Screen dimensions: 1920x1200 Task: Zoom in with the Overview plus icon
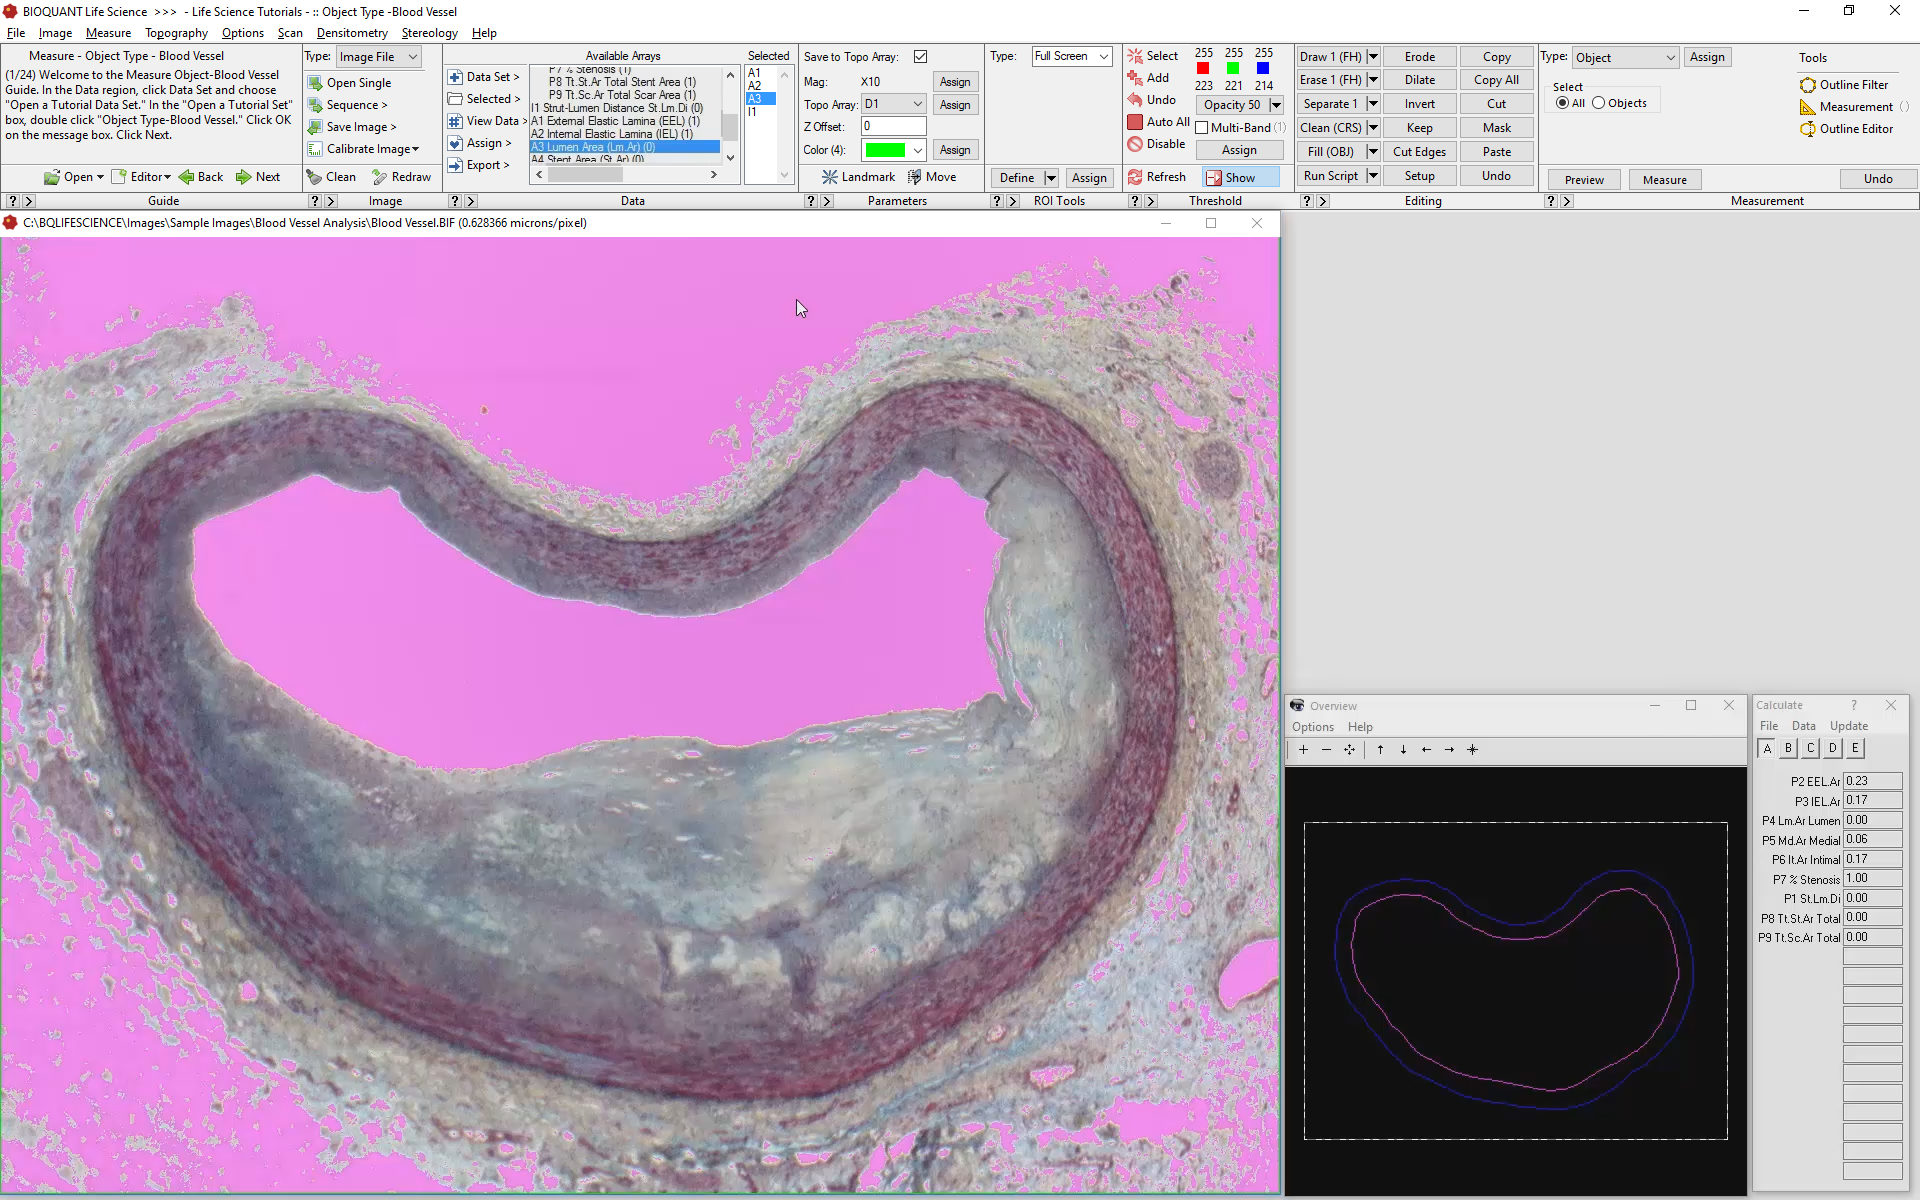[1303, 750]
